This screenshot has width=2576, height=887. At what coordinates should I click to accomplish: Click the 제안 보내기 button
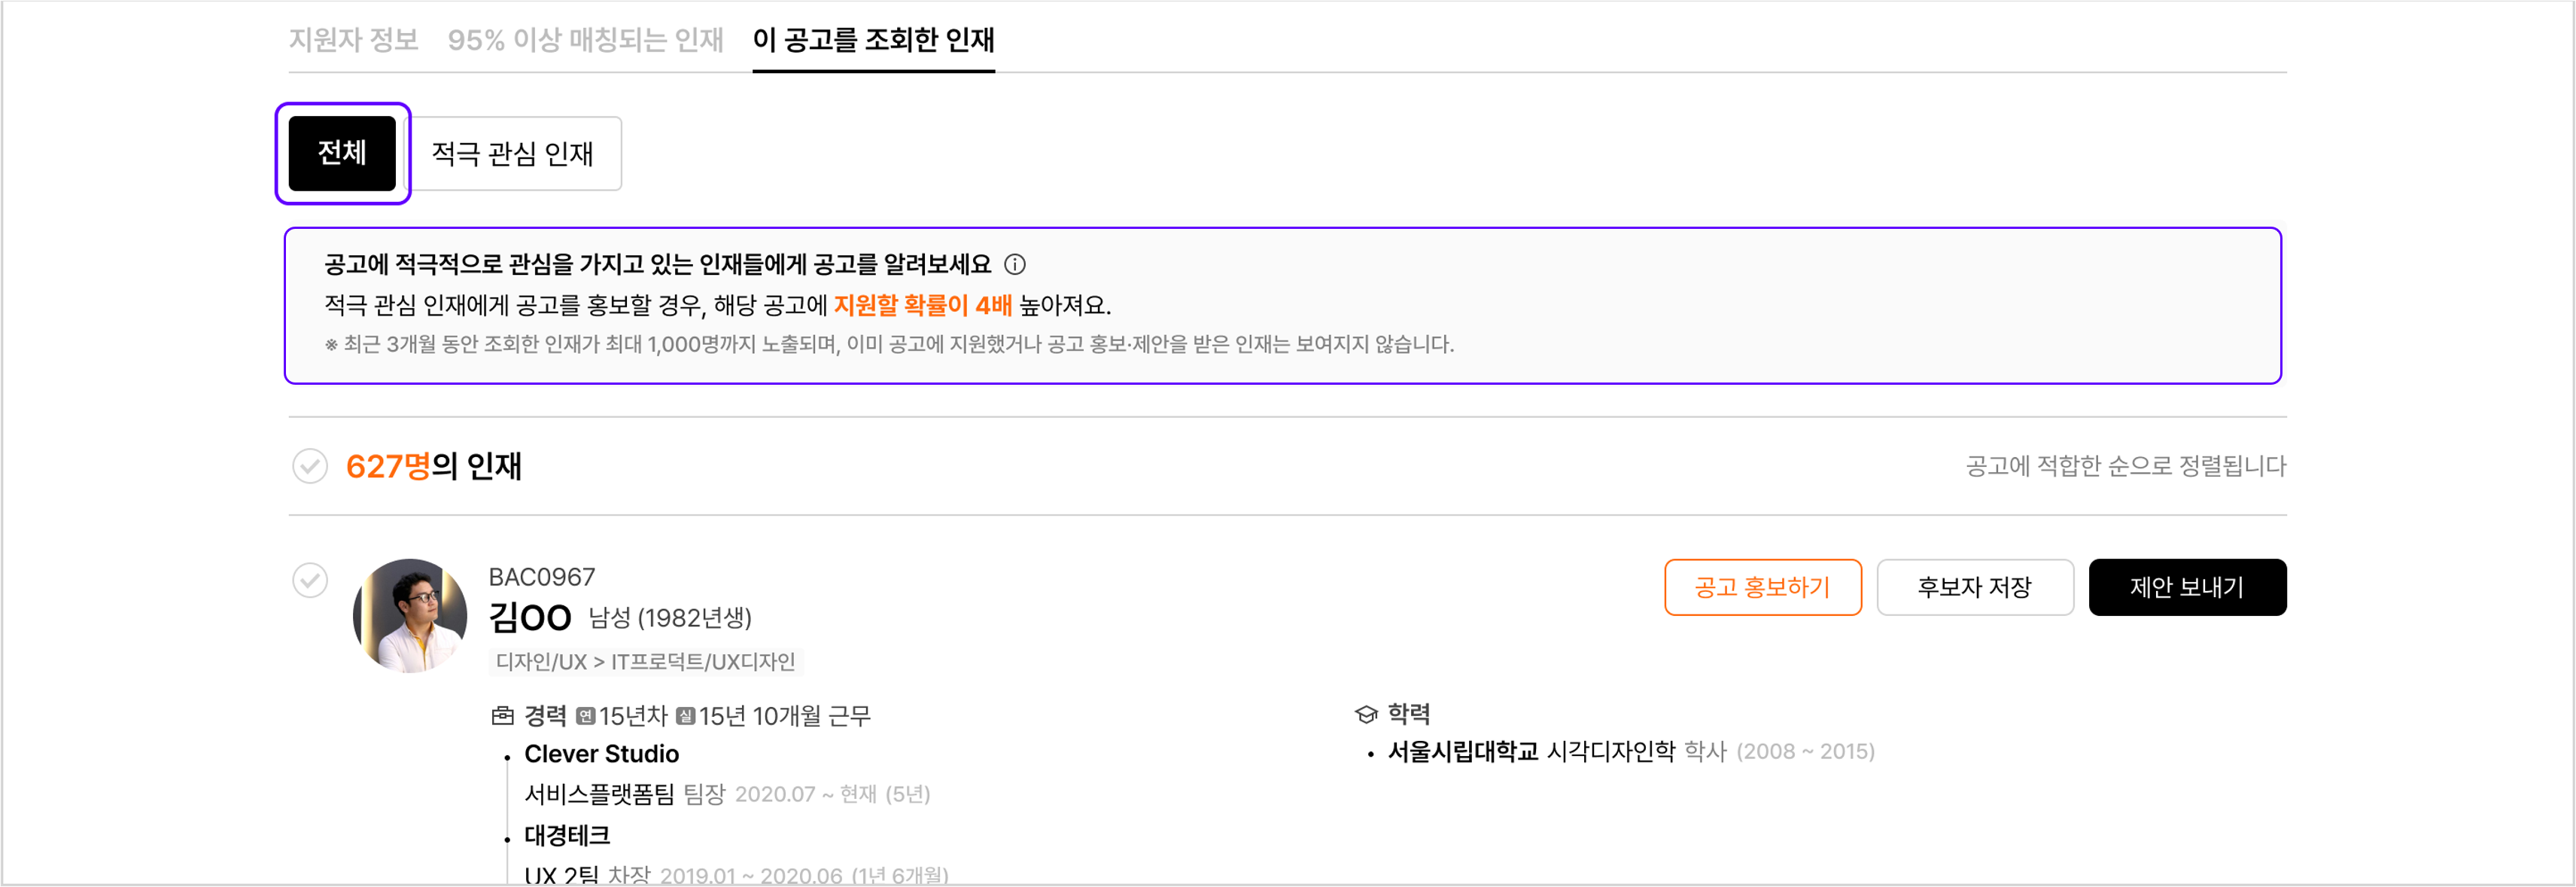pos(2188,588)
